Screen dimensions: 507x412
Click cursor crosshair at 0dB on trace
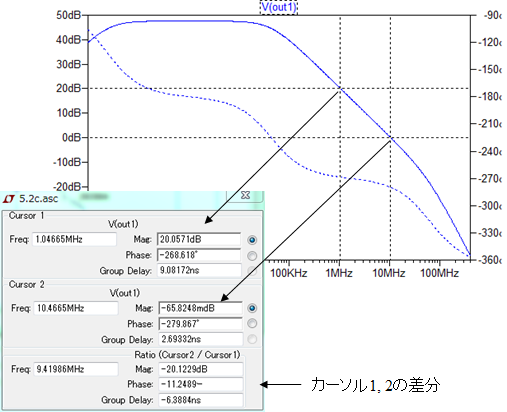(x=391, y=137)
